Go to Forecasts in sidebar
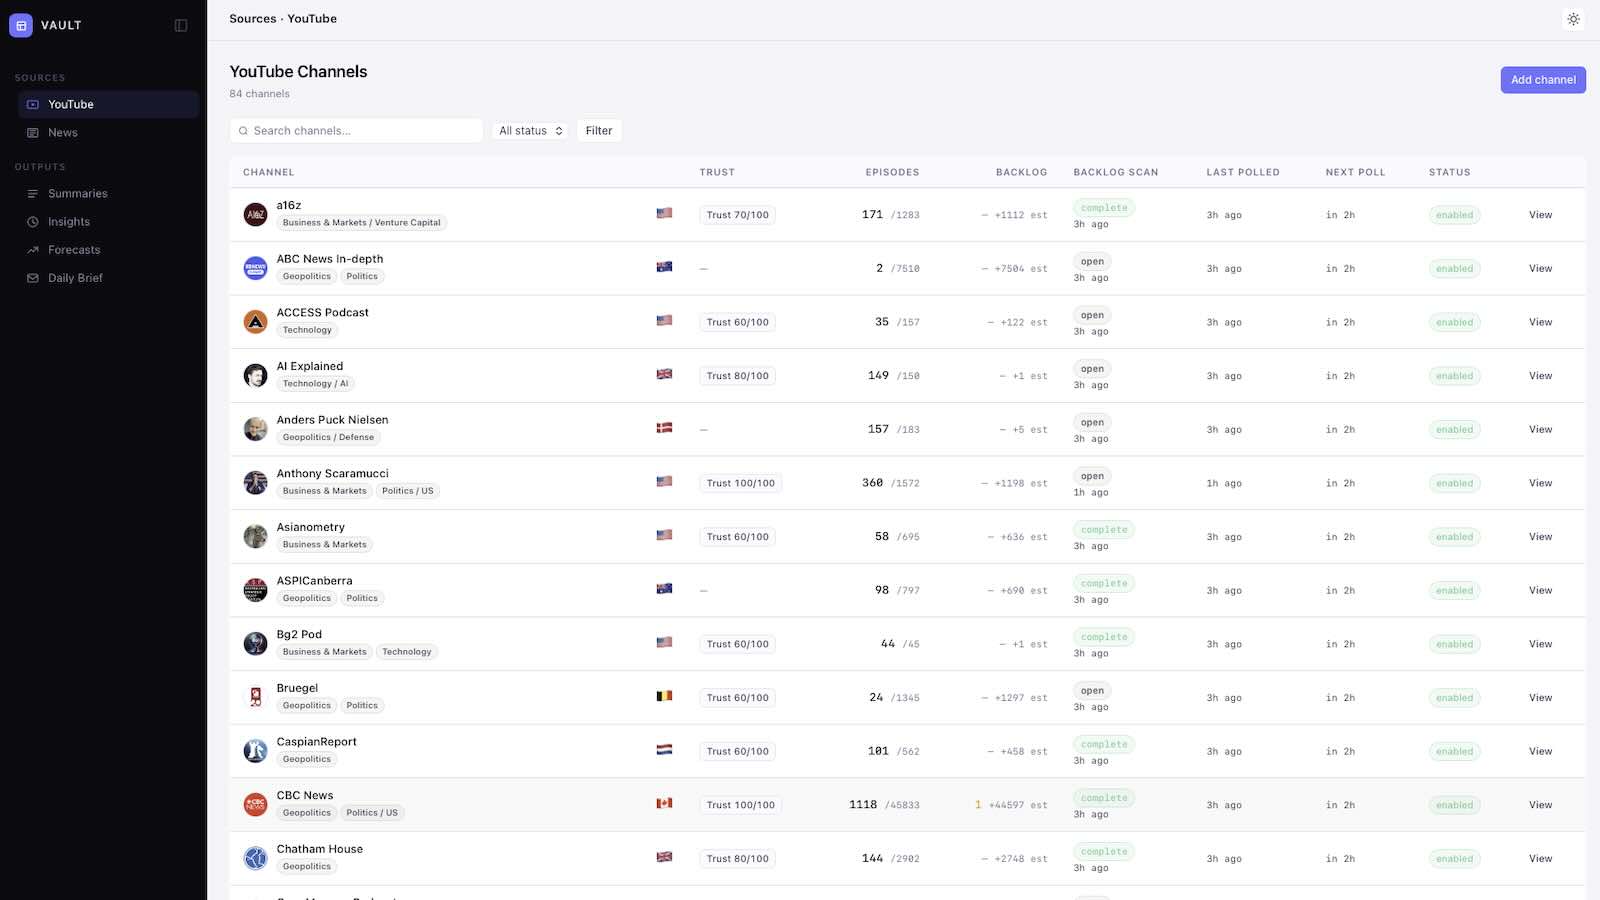 108,249
